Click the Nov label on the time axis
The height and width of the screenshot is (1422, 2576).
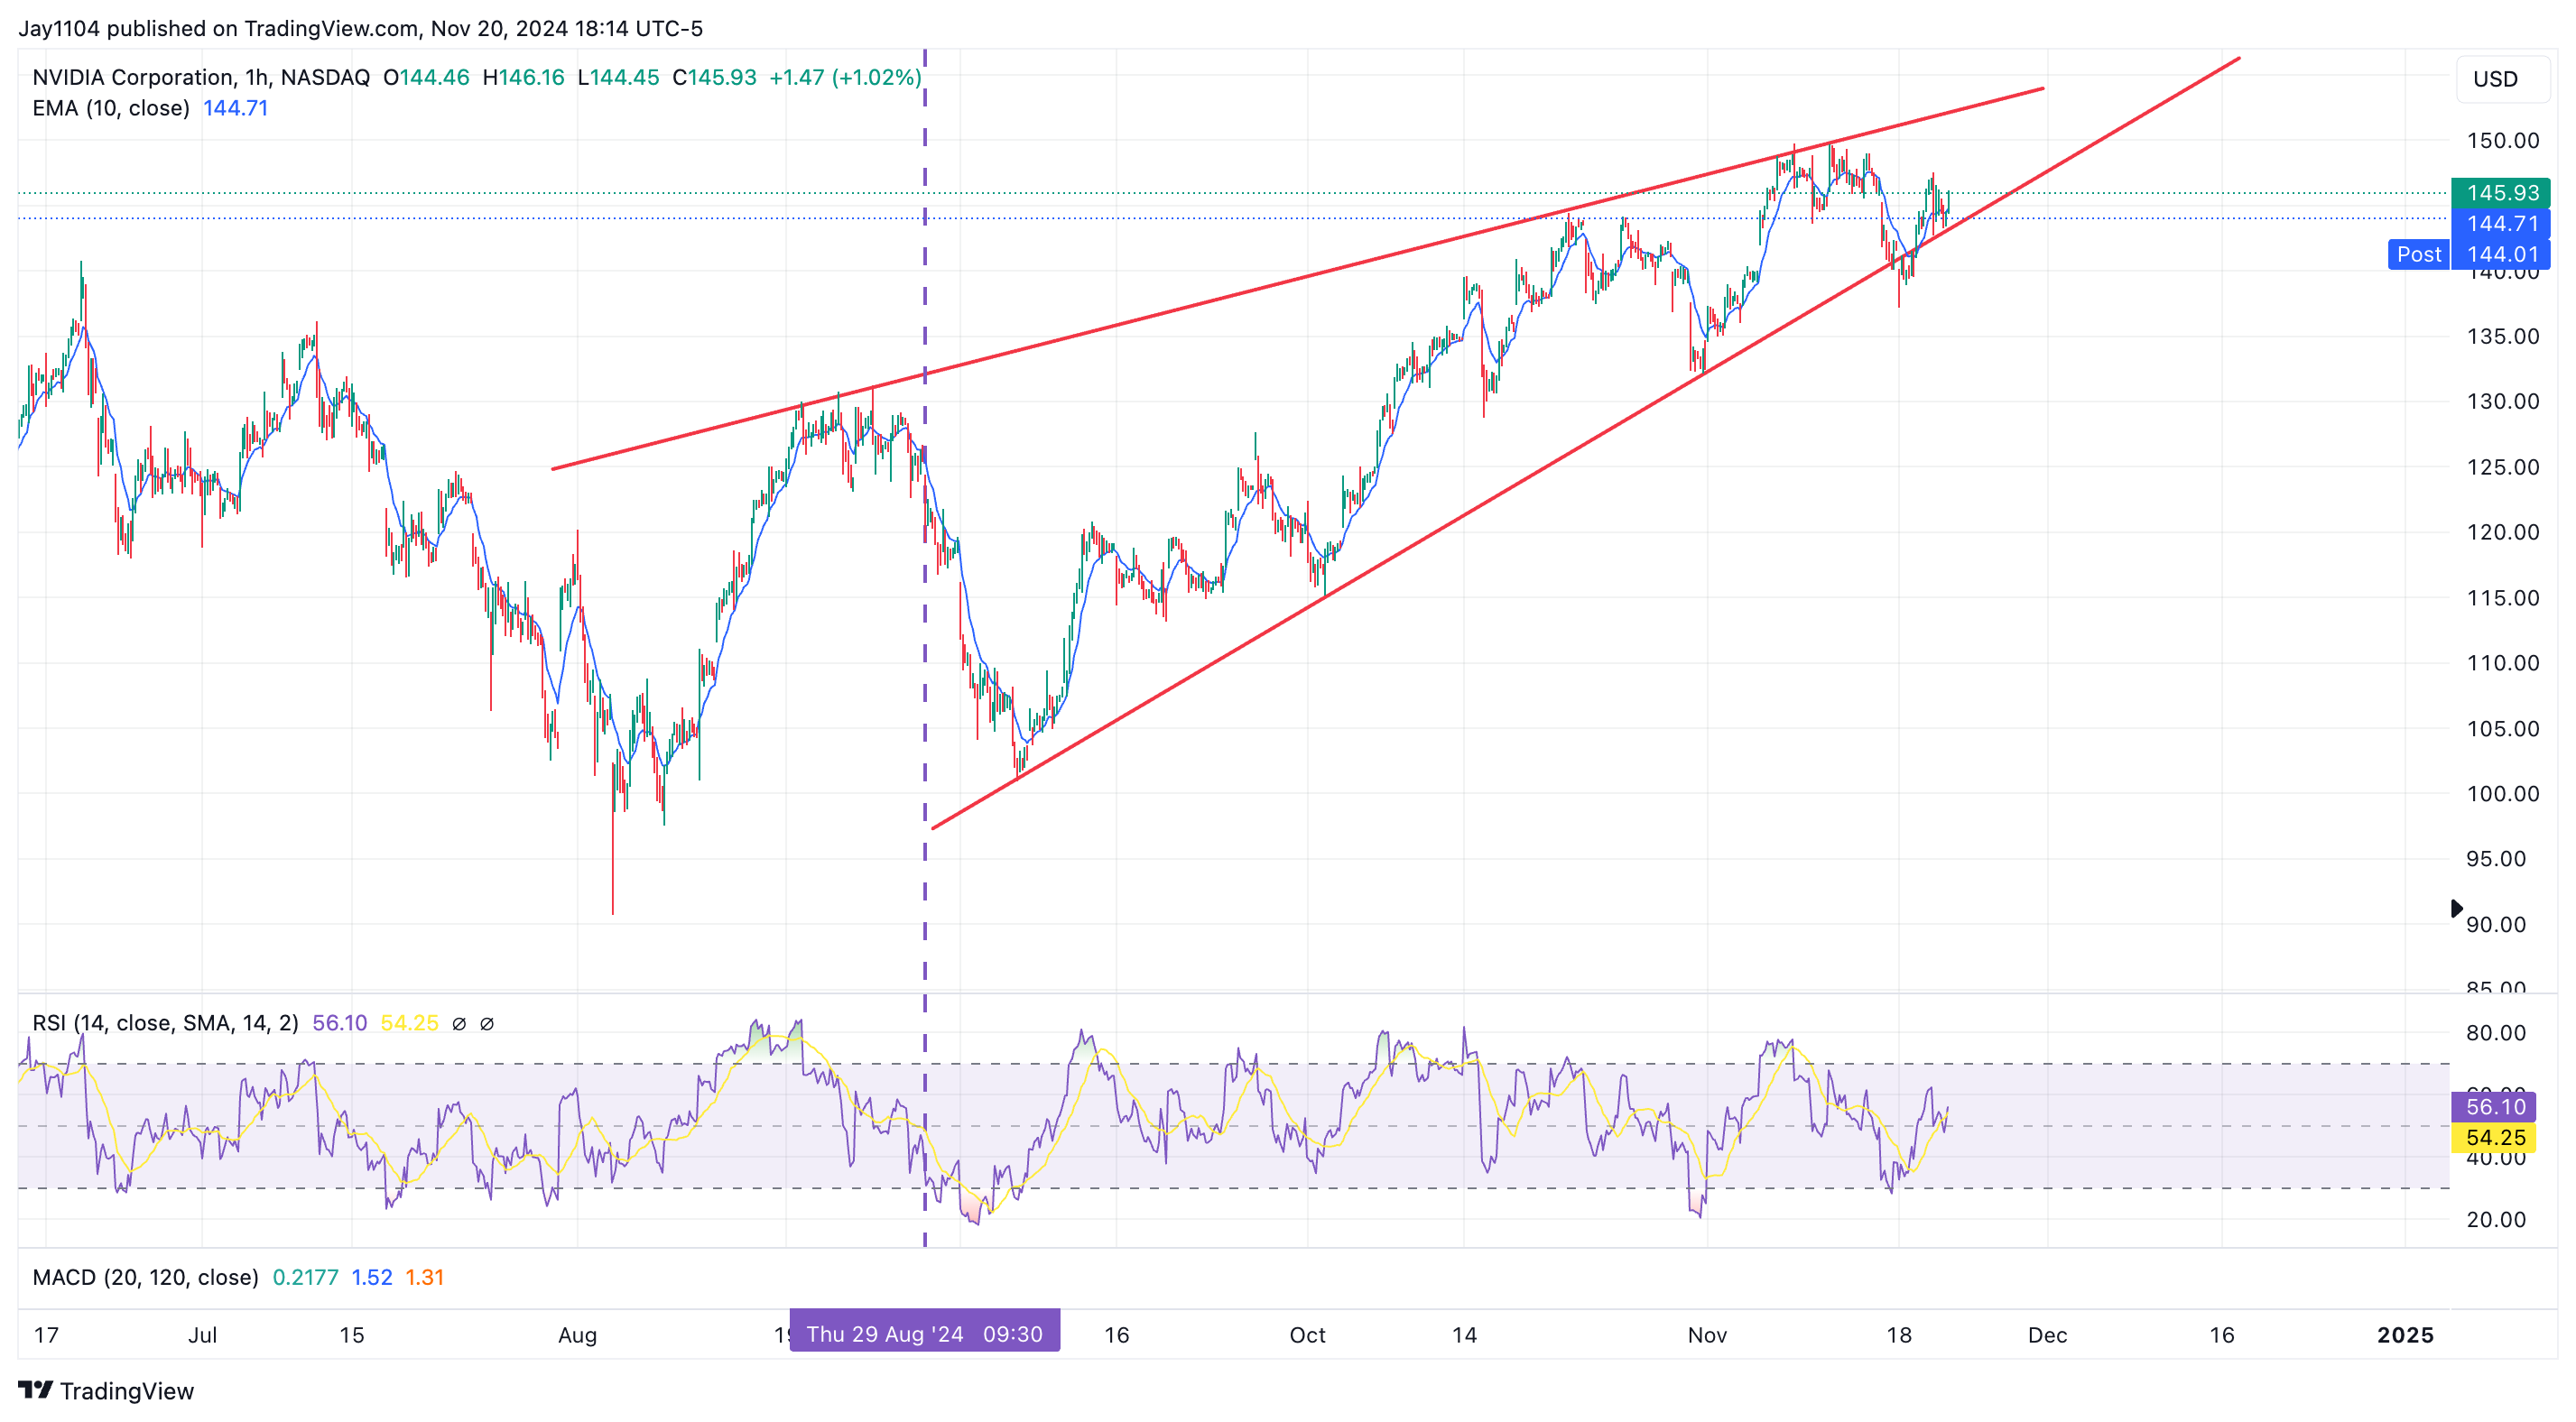1707,1335
